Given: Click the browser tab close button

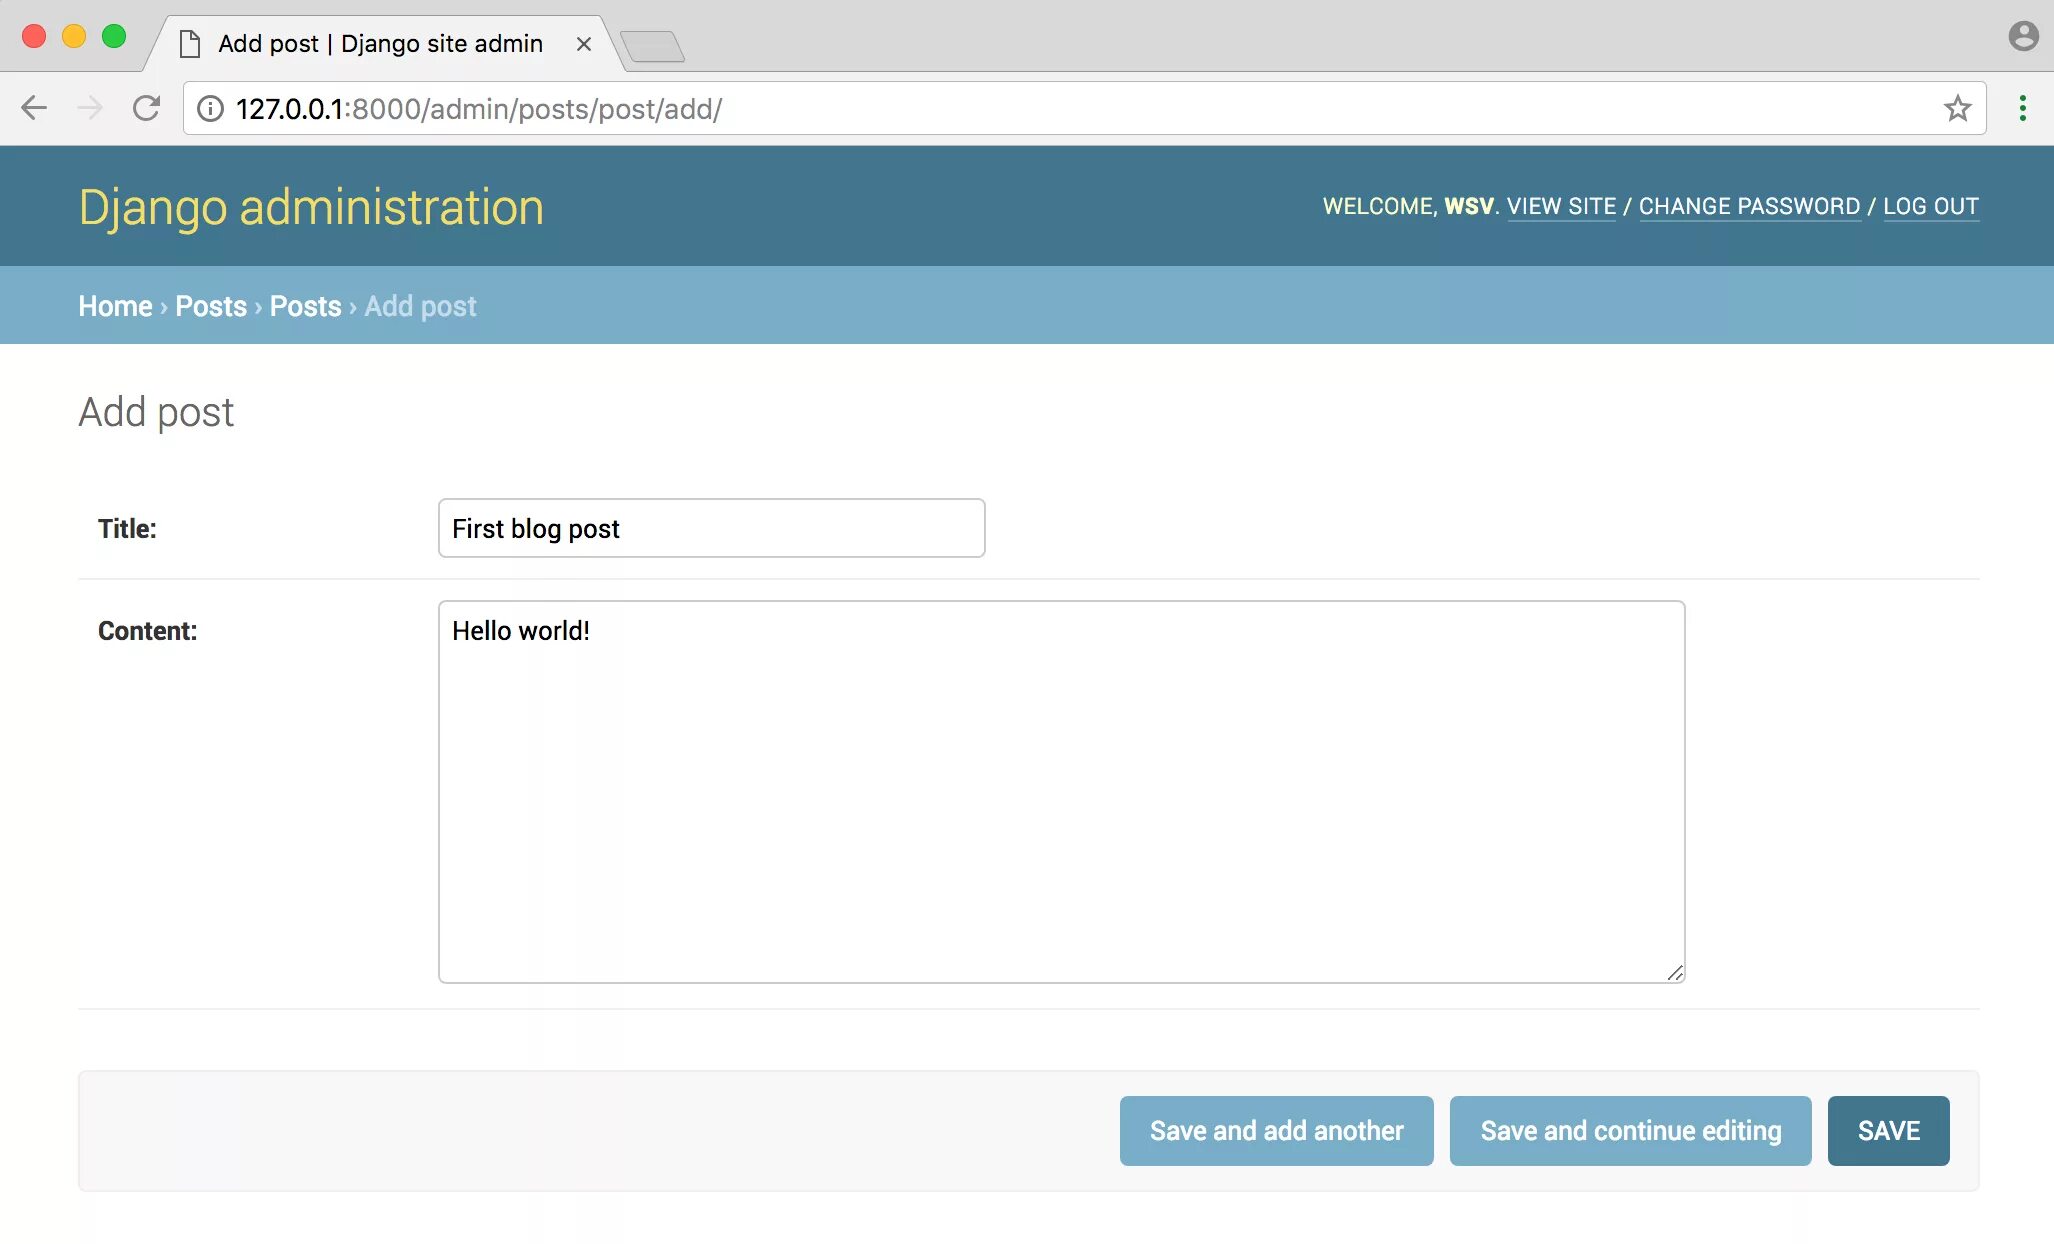Looking at the screenshot, I should pos(584,44).
